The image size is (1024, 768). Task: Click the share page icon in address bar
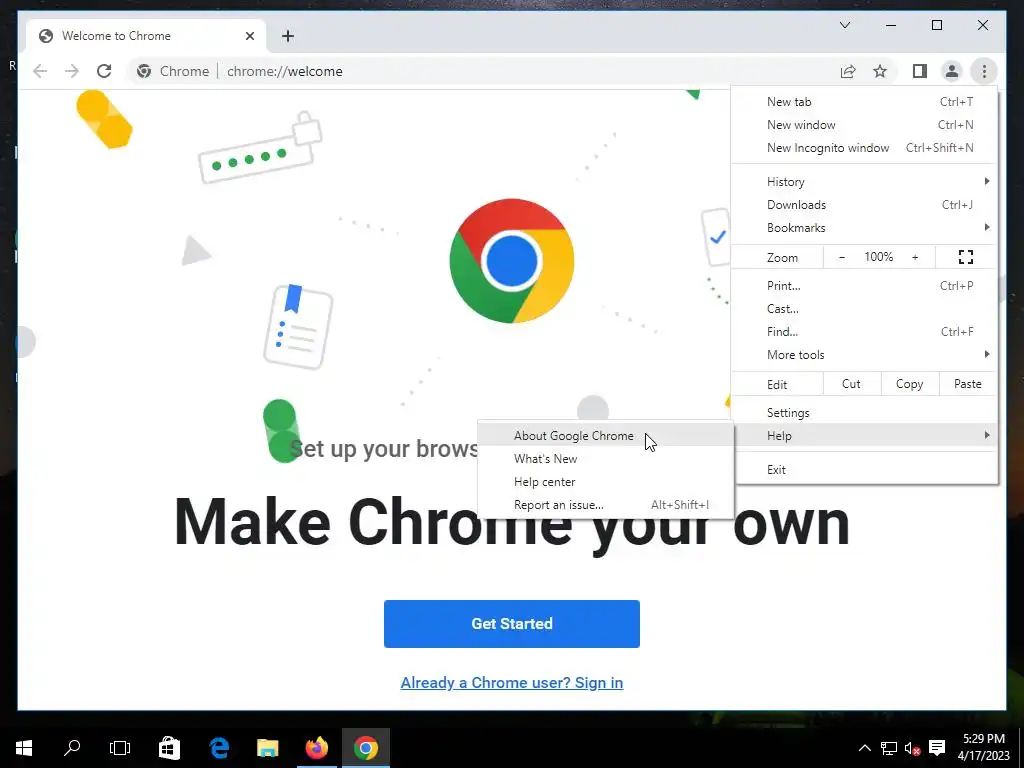pyautogui.click(x=848, y=71)
